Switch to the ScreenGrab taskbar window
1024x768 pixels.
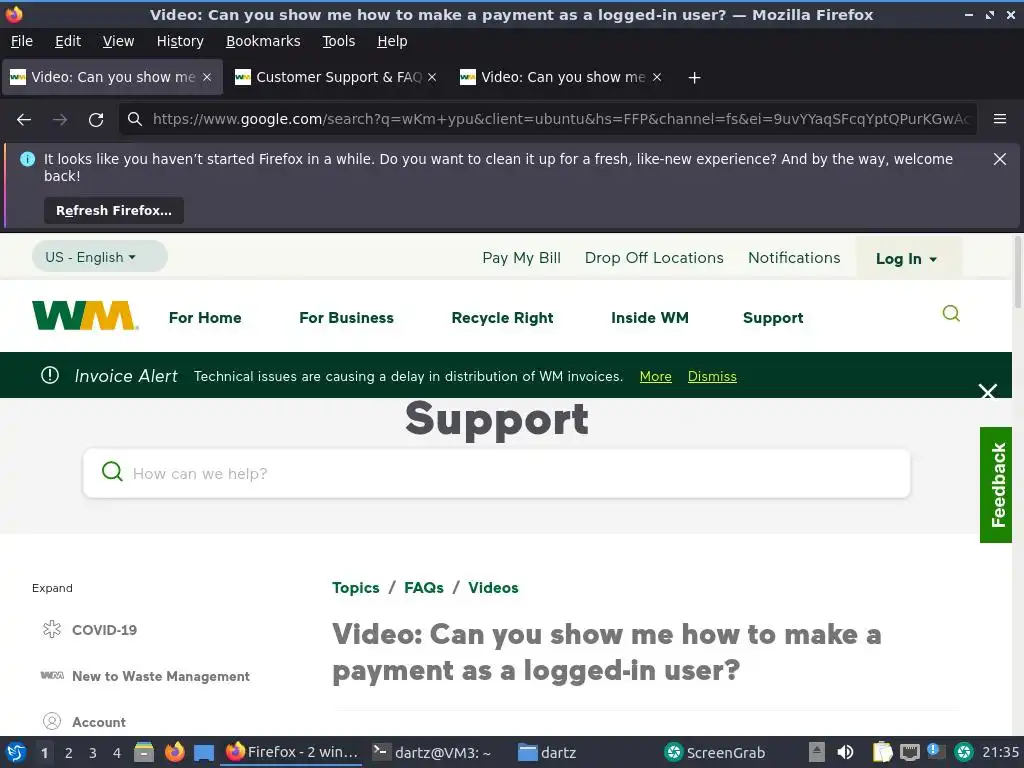(714, 752)
